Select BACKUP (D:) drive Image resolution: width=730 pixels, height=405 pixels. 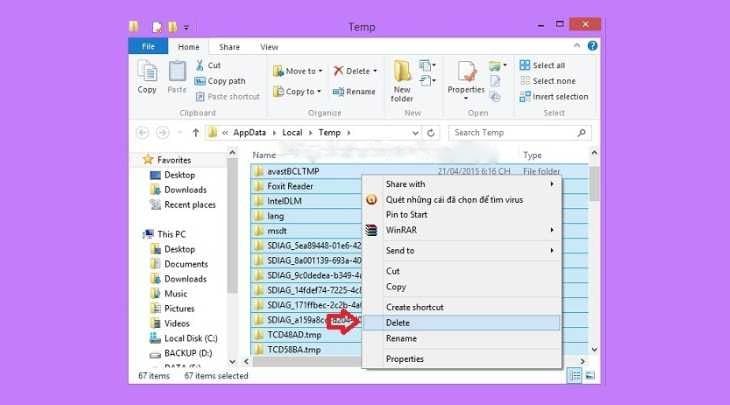point(188,353)
